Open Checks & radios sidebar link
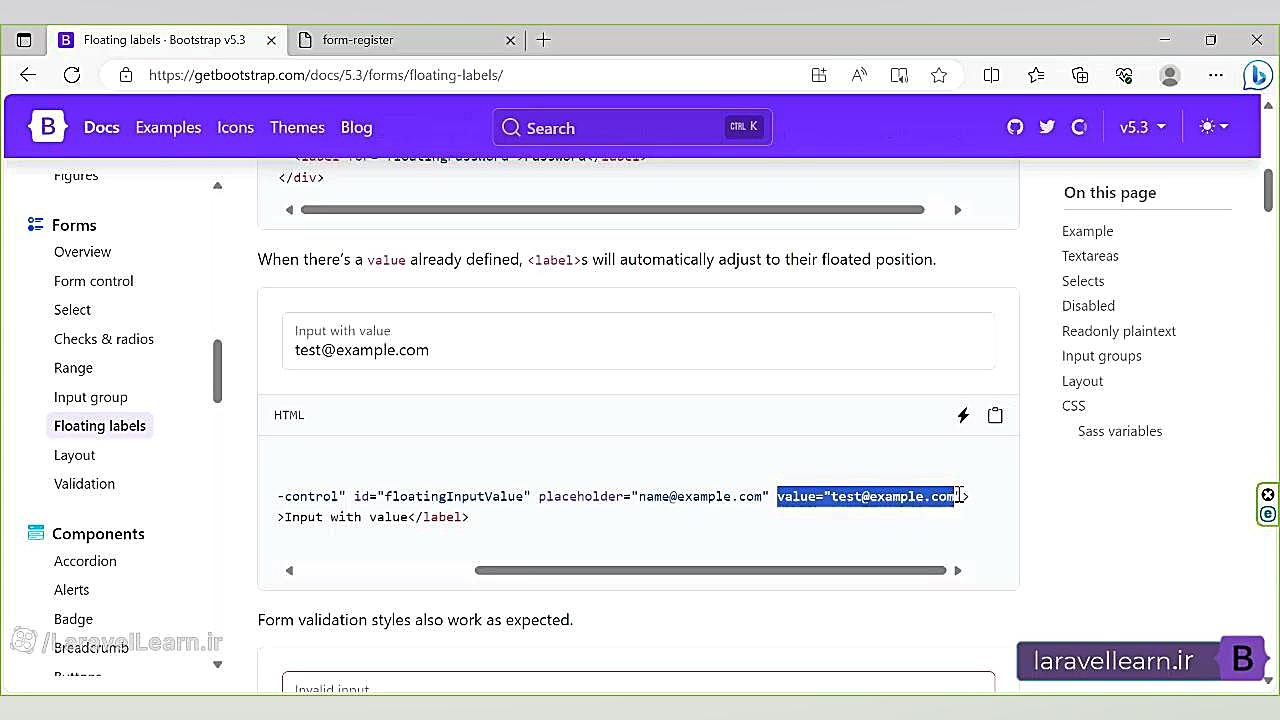Screen dimensions: 1280x720 (x=104, y=339)
